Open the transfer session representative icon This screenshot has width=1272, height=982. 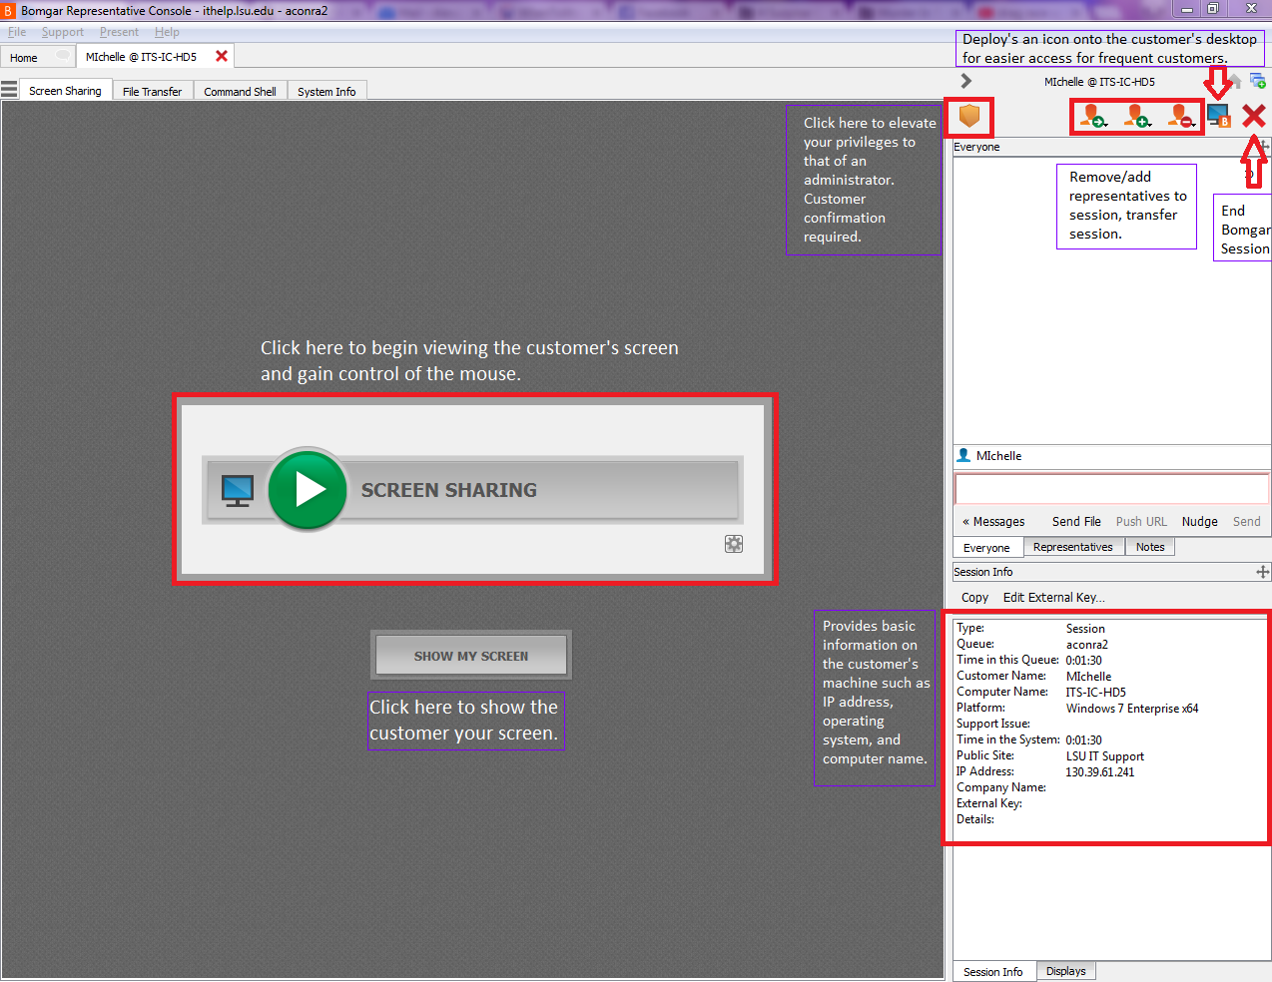pyautogui.click(x=1094, y=117)
